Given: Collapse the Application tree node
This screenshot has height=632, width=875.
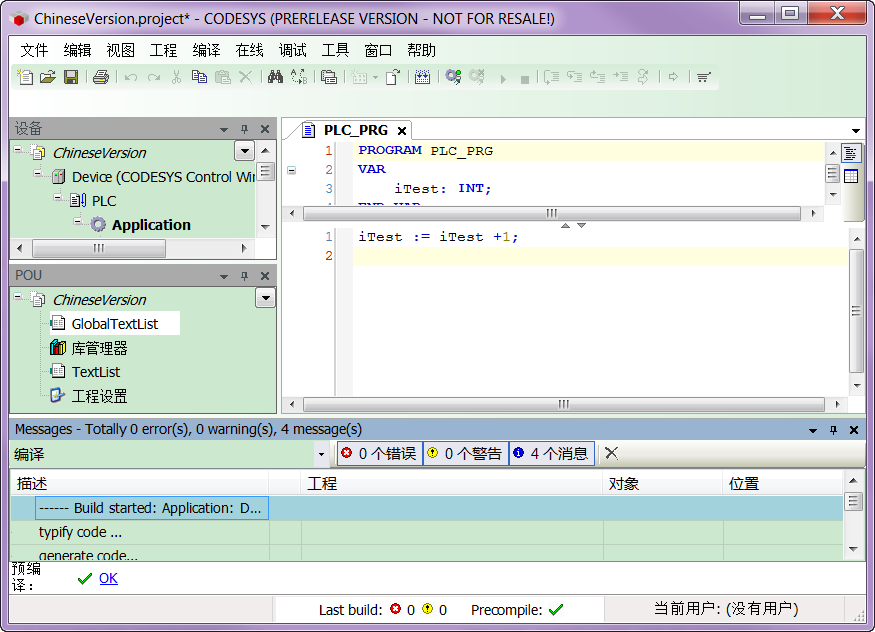Looking at the screenshot, I should tap(78, 221).
